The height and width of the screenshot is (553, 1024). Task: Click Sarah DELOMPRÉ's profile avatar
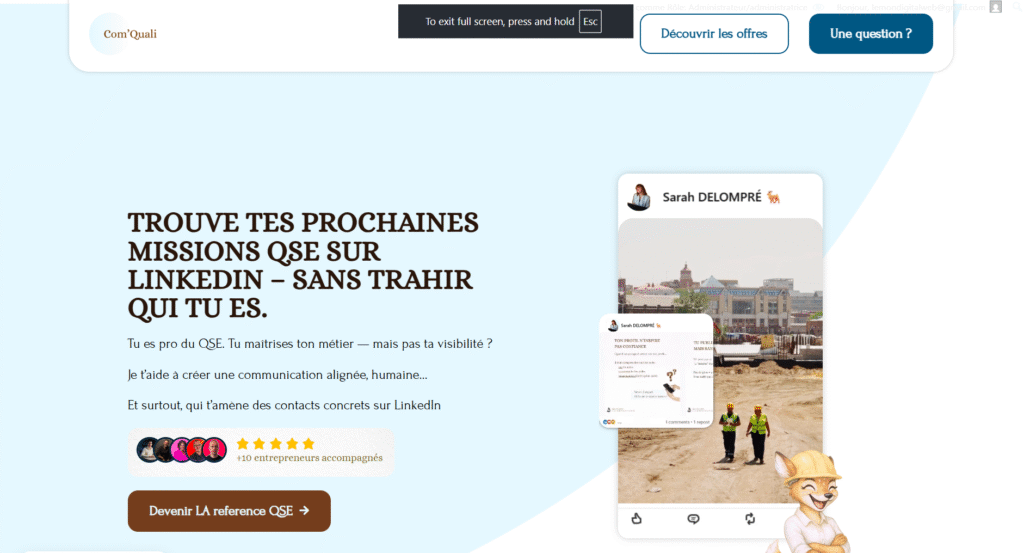(x=639, y=197)
